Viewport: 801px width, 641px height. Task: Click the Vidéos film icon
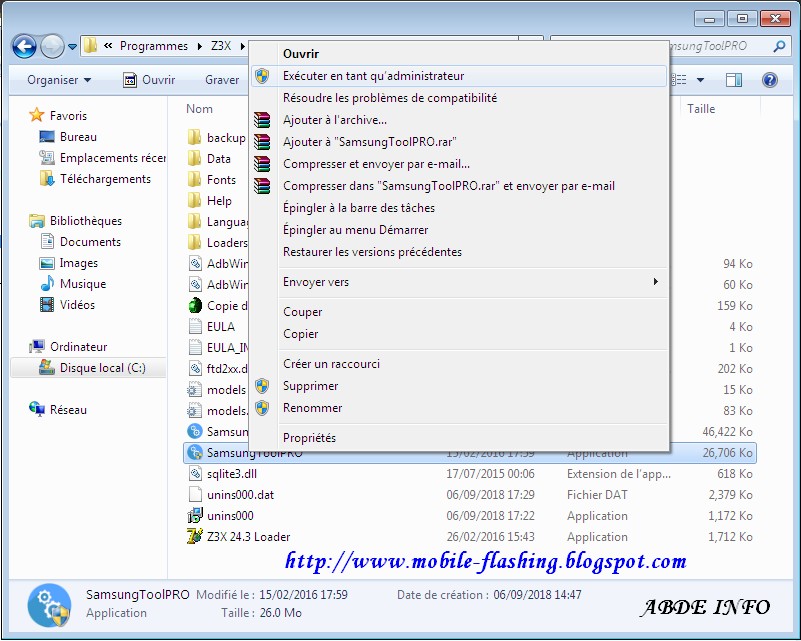point(47,304)
